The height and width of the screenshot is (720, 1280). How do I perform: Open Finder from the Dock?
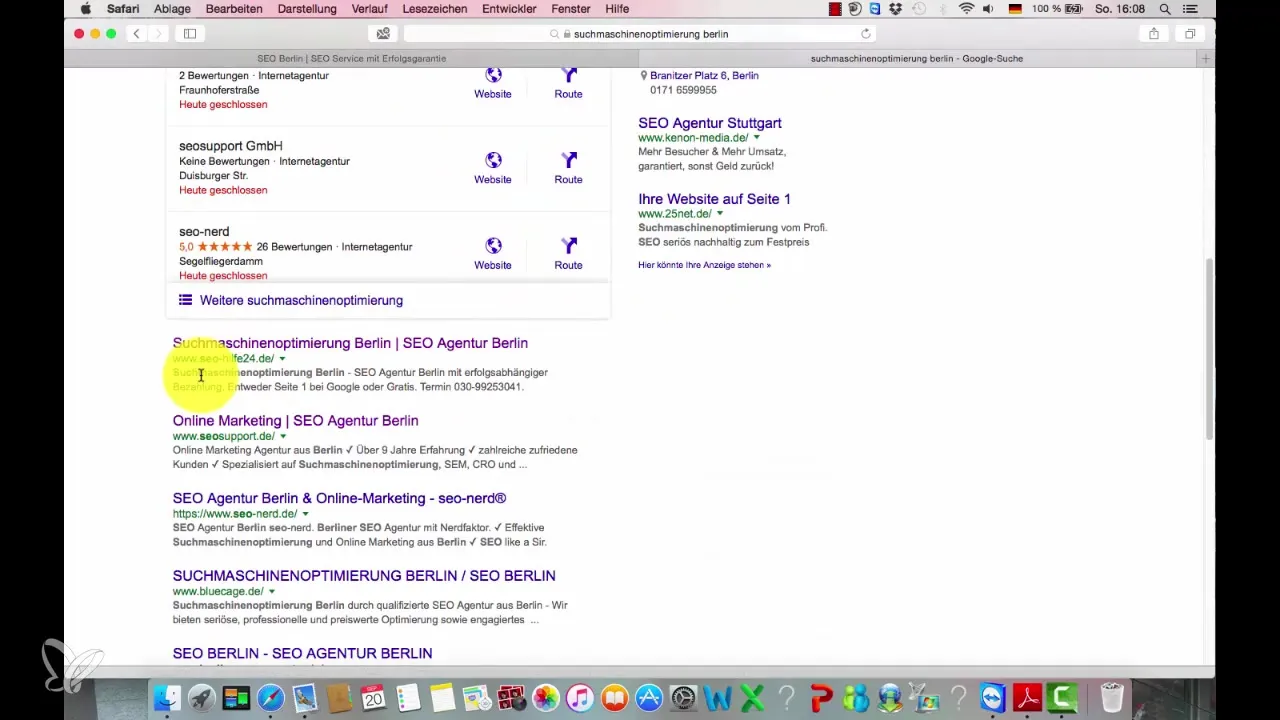[167, 696]
